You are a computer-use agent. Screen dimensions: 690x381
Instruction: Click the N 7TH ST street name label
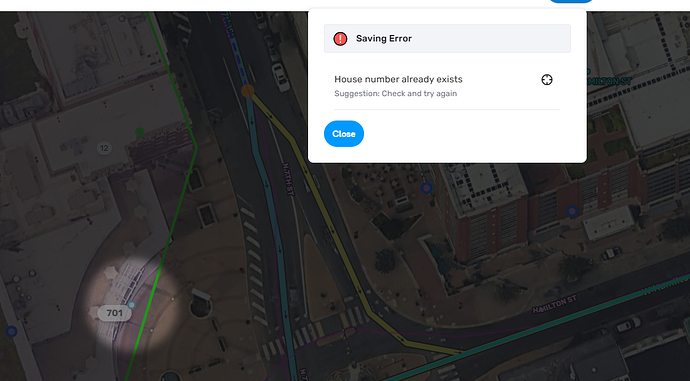pyautogui.click(x=288, y=180)
